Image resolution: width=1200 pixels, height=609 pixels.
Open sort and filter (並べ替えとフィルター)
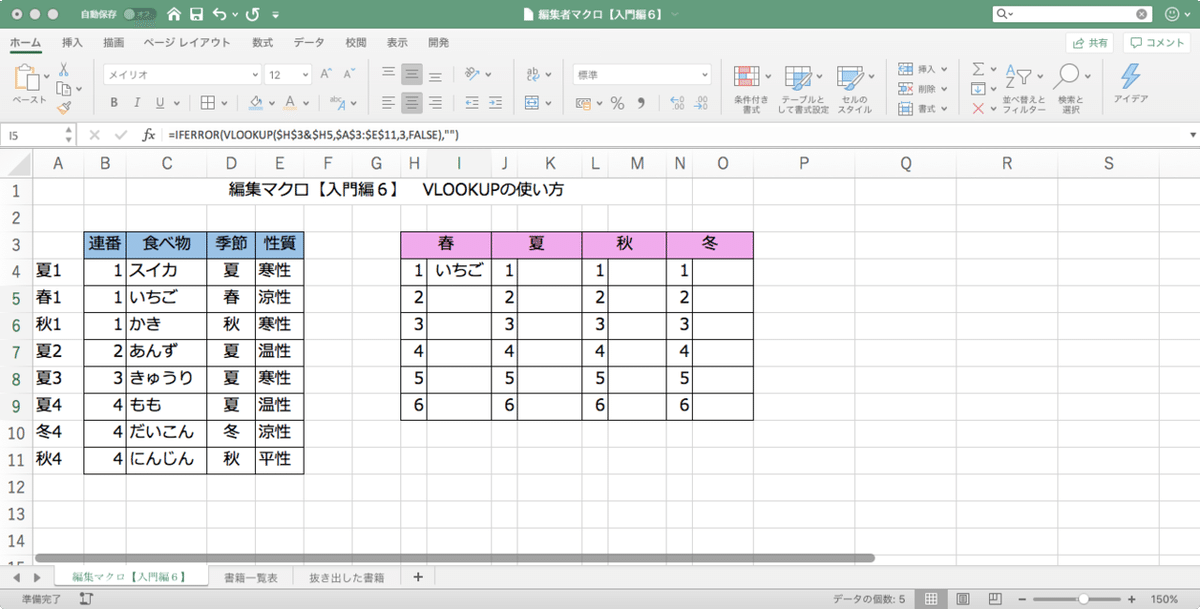1024,89
